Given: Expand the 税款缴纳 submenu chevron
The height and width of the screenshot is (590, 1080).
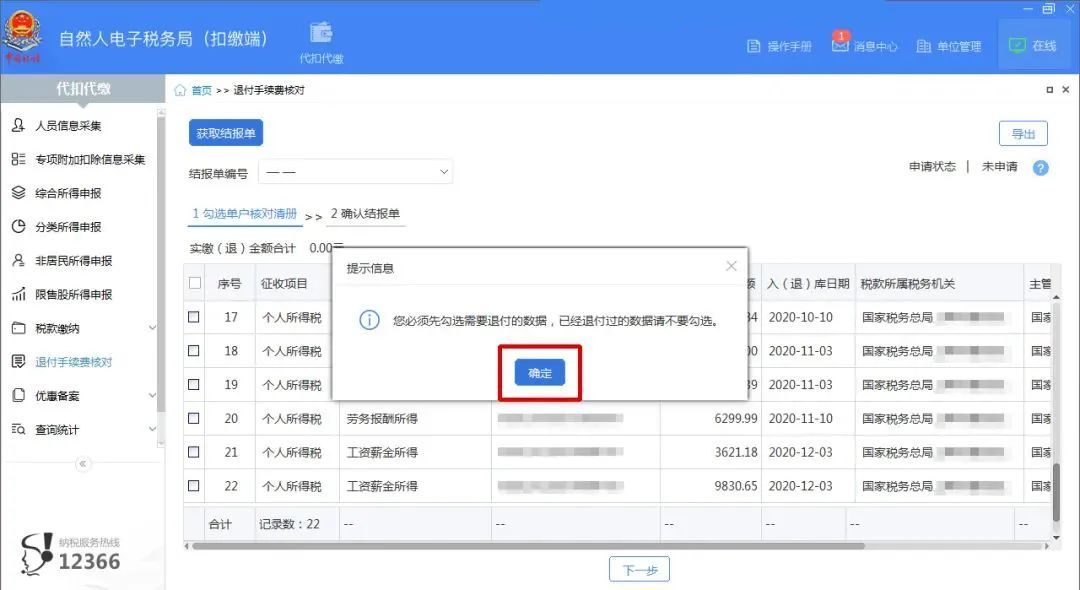Looking at the screenshot, I should click(x=152, y=328).
